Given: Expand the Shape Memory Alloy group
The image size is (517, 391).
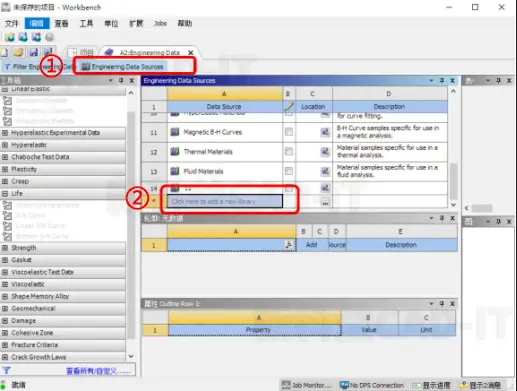Looking at the screenshot, I should coord(5,296).
